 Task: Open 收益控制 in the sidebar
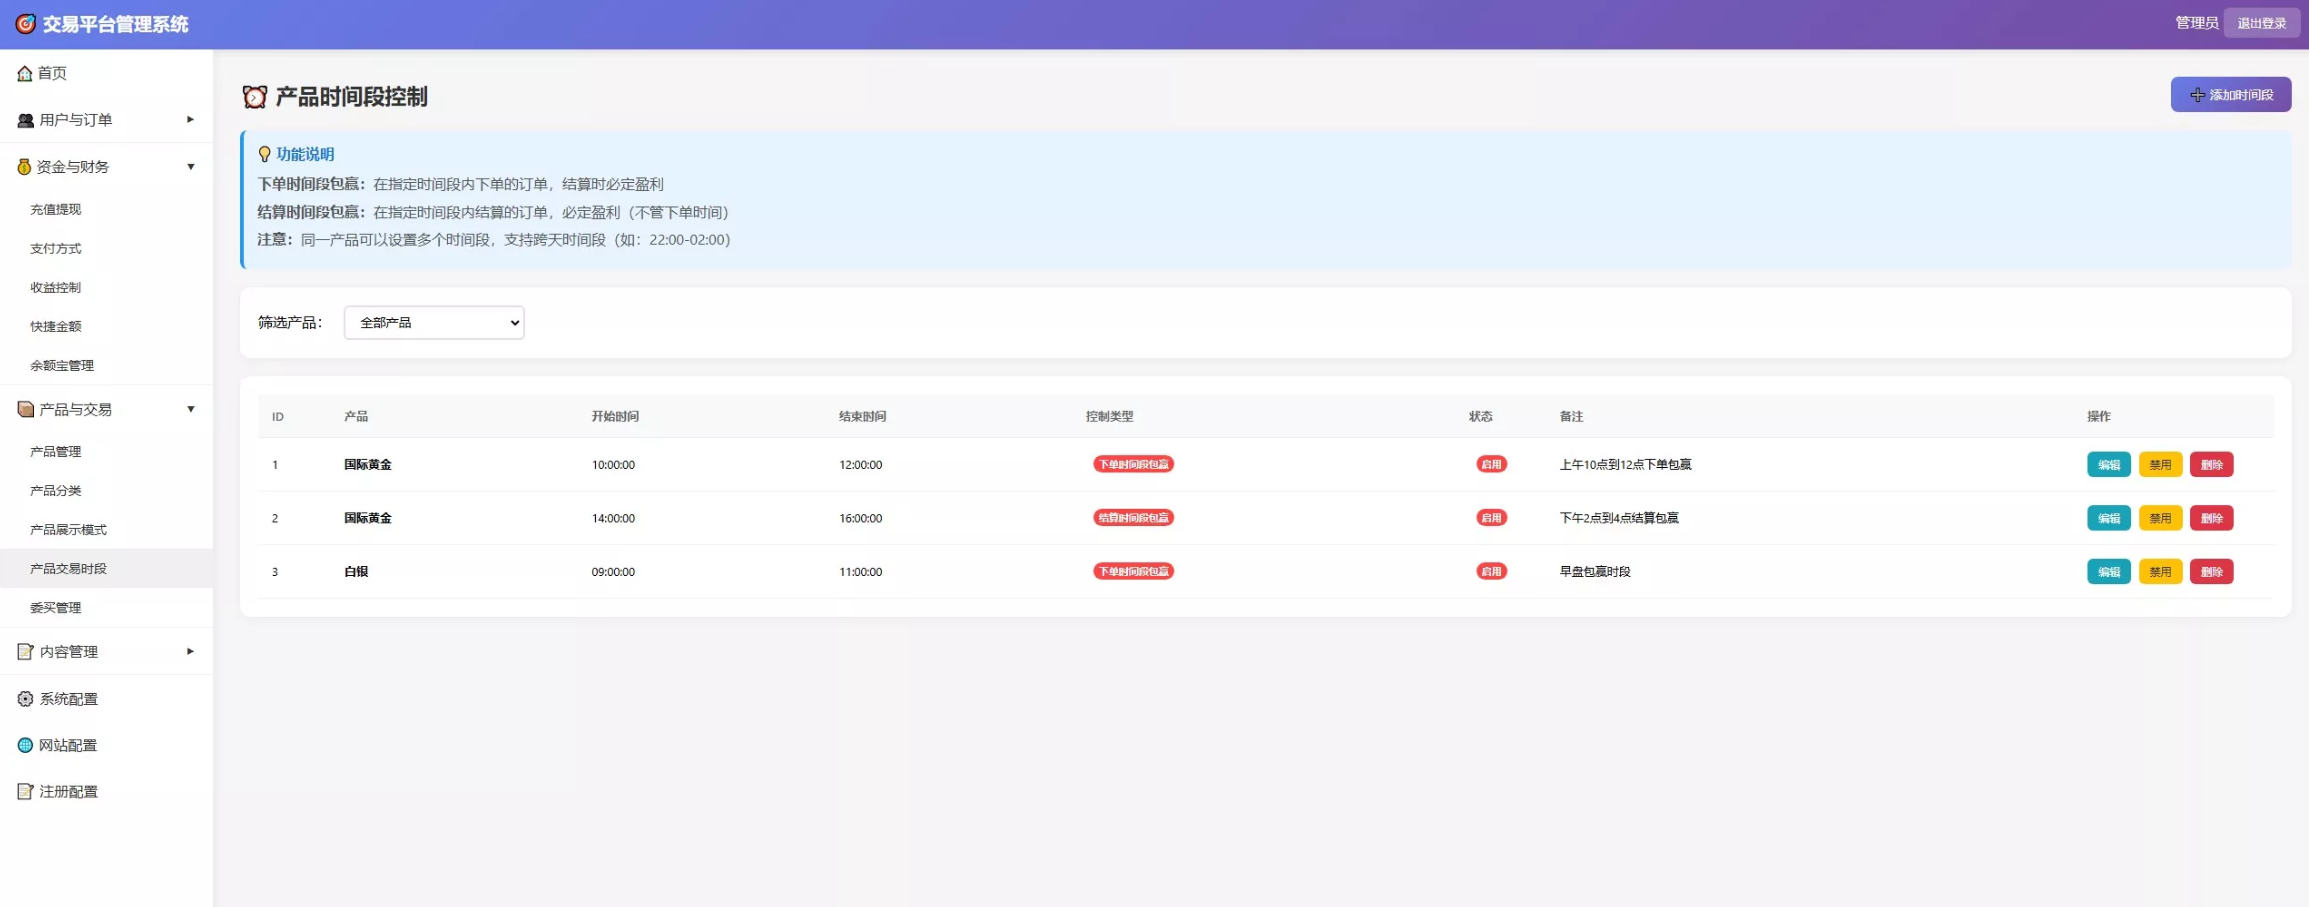click(56, 288)
